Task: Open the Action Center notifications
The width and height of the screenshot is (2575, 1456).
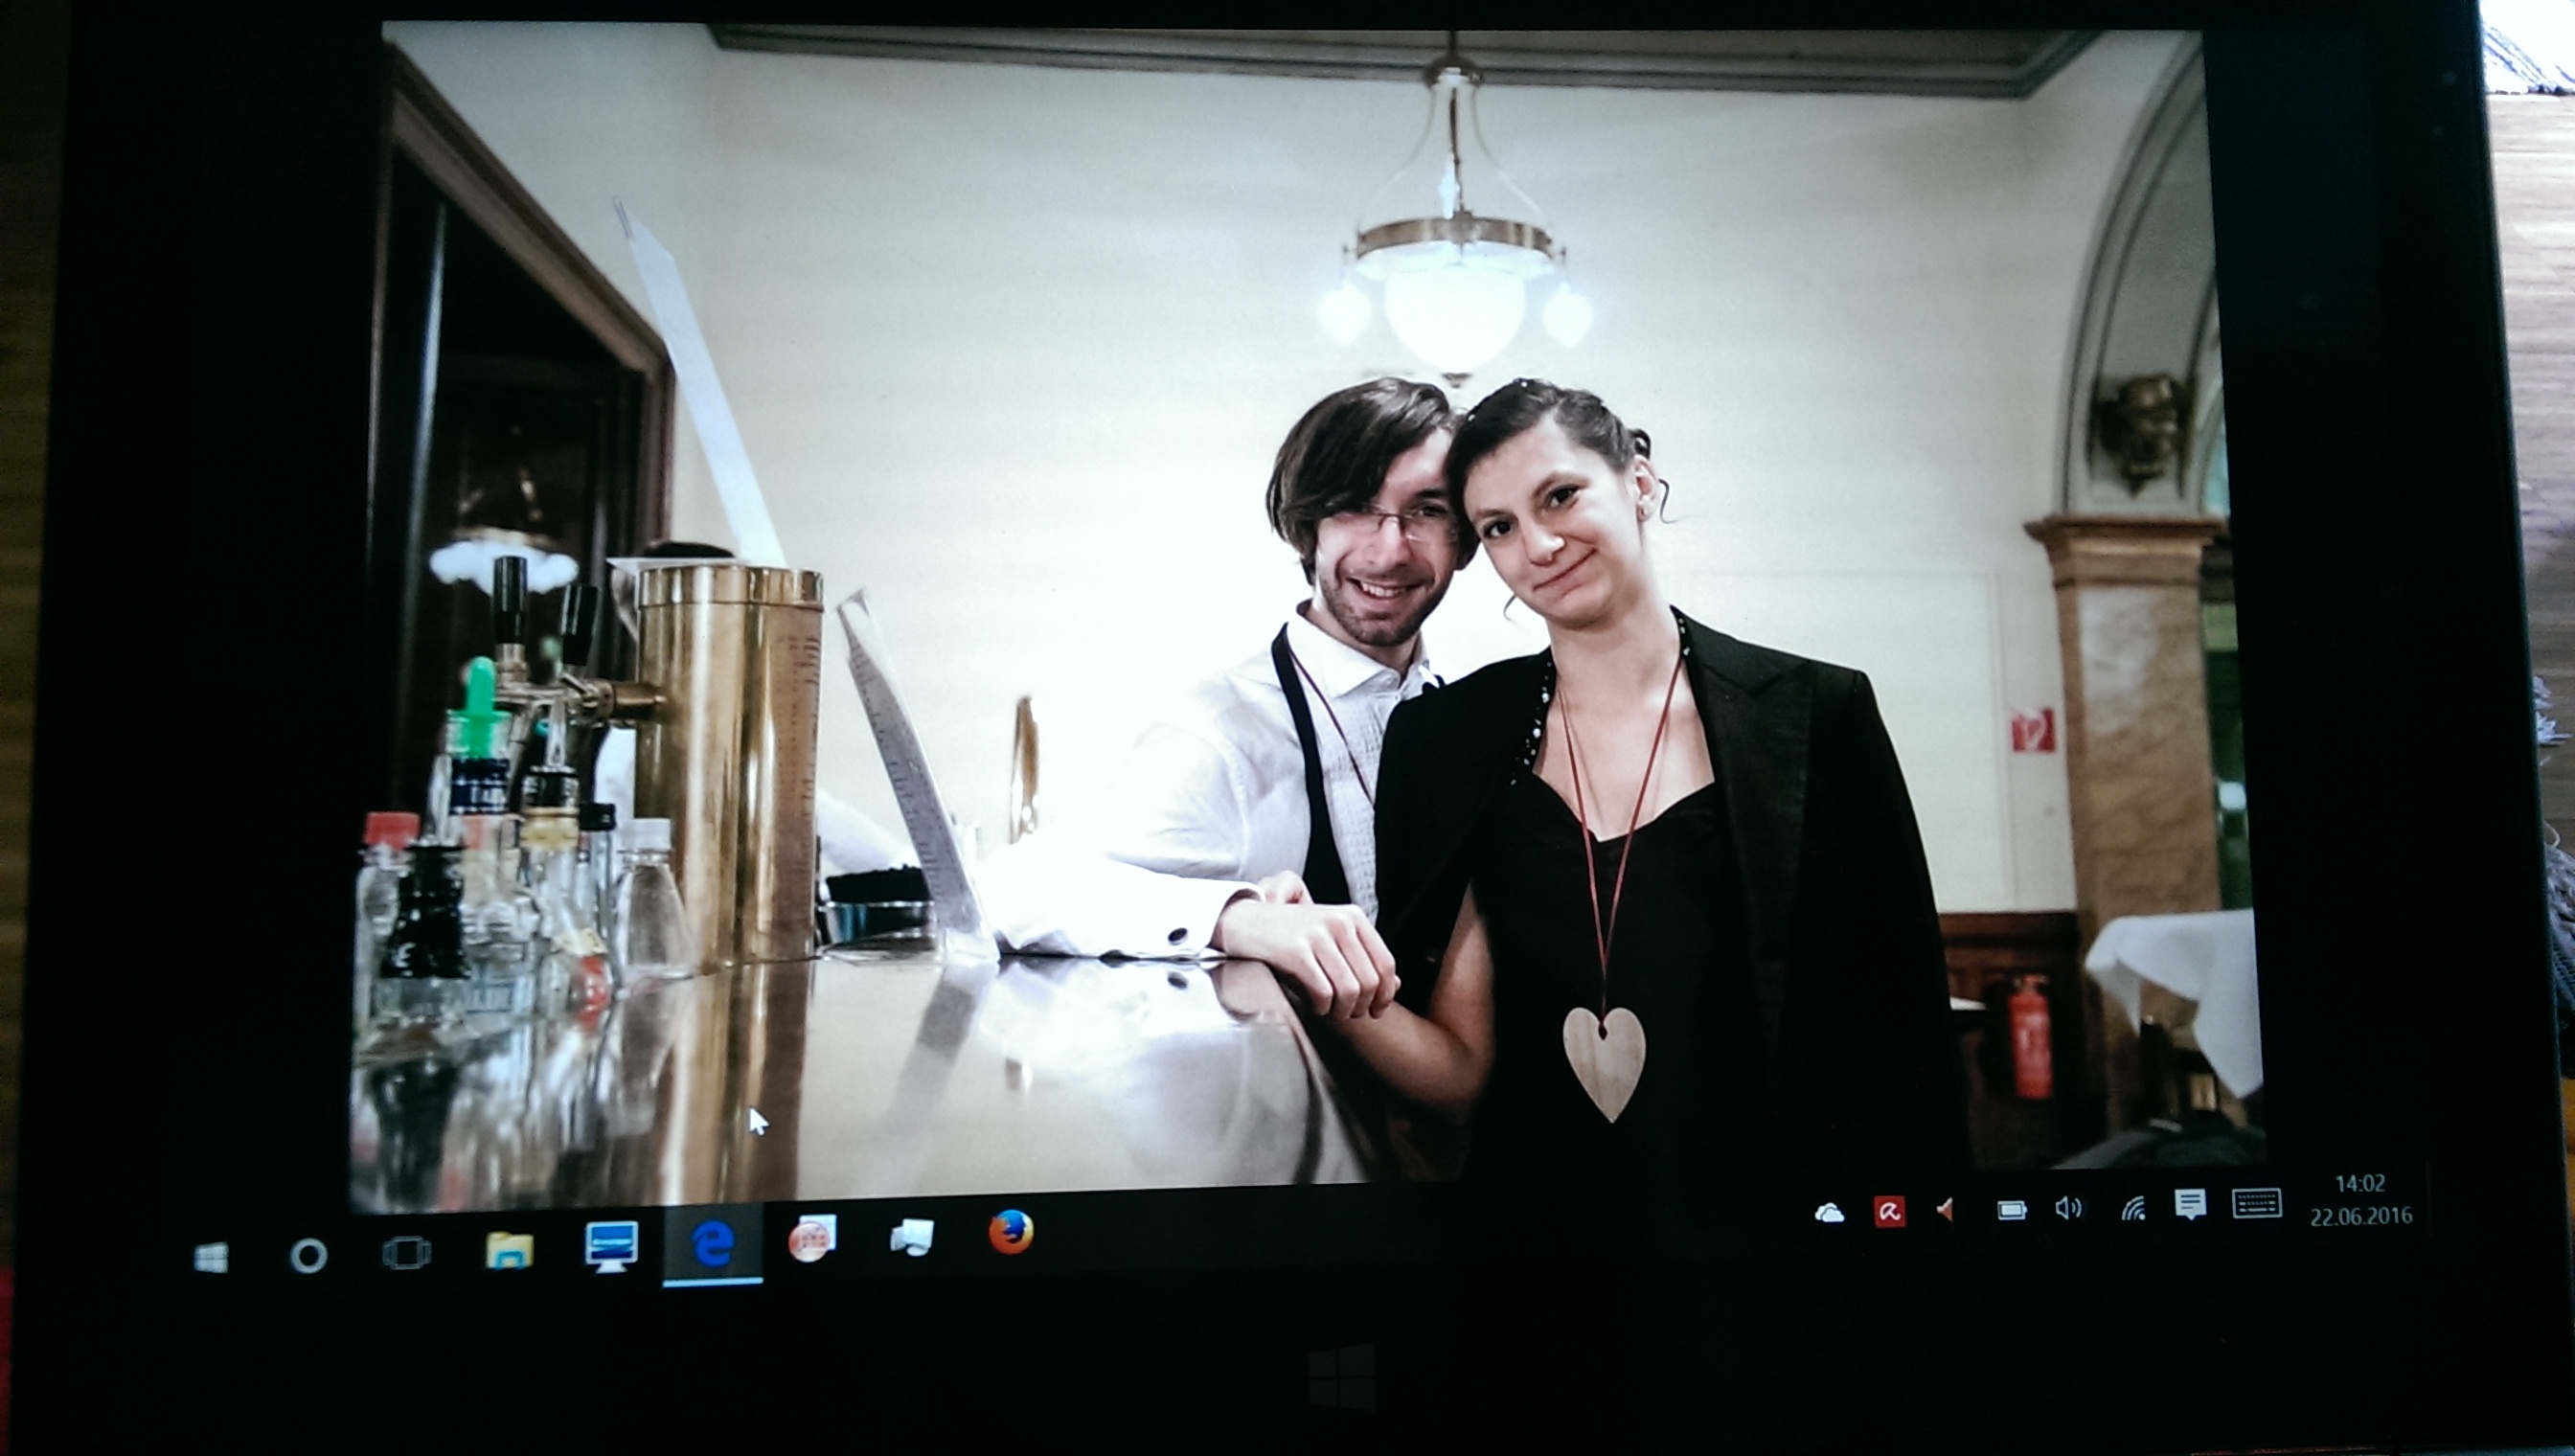Action: pos(2190,1205)
